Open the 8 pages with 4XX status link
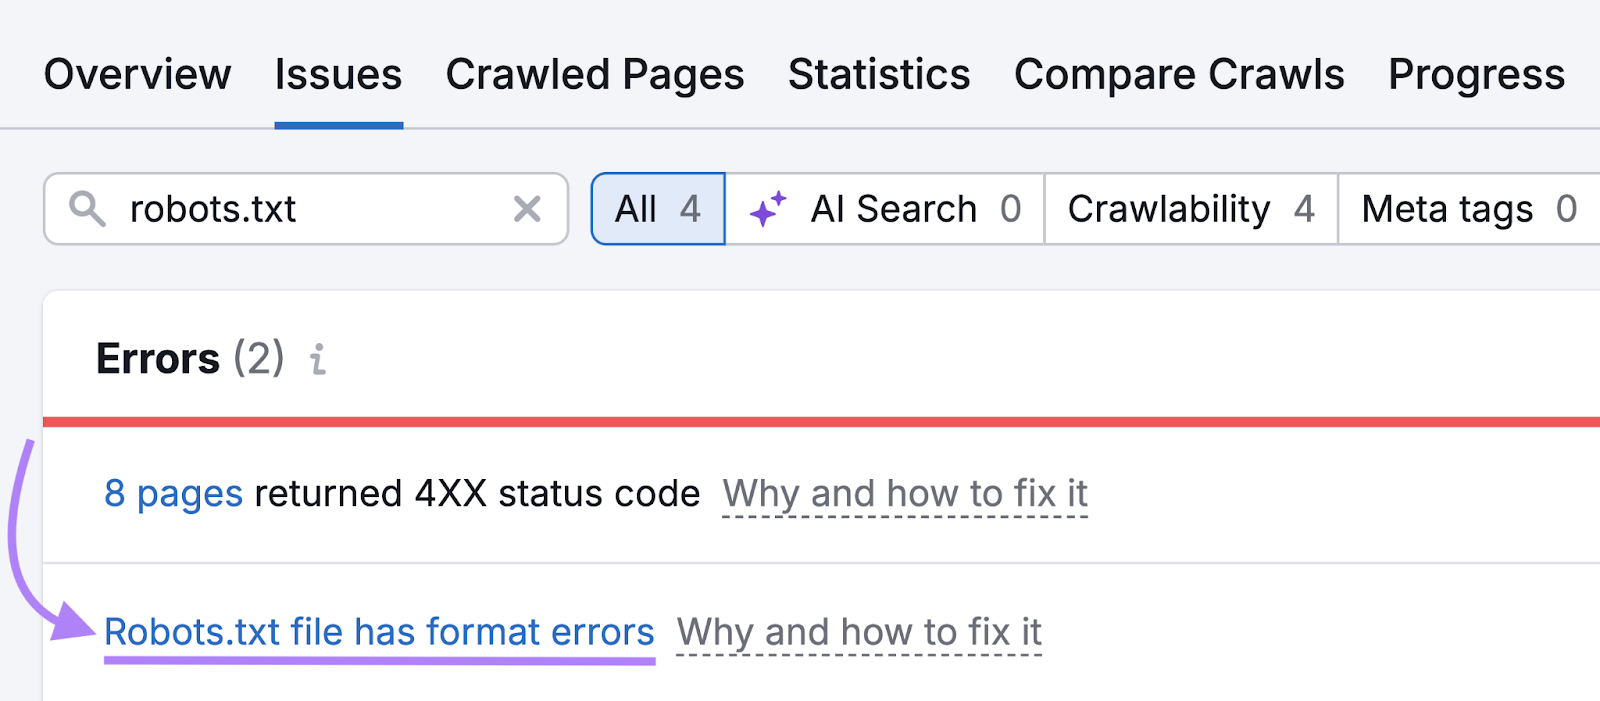This screenshot has height=701, width=1600. 174,493
